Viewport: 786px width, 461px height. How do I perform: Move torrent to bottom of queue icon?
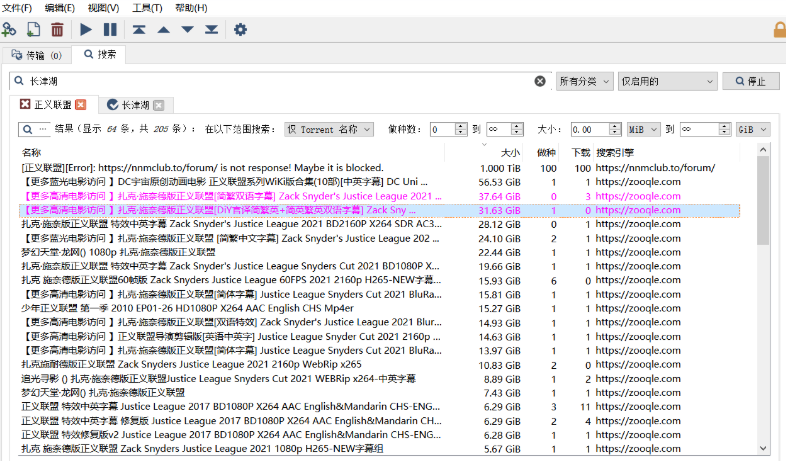[x=212, y=30]
